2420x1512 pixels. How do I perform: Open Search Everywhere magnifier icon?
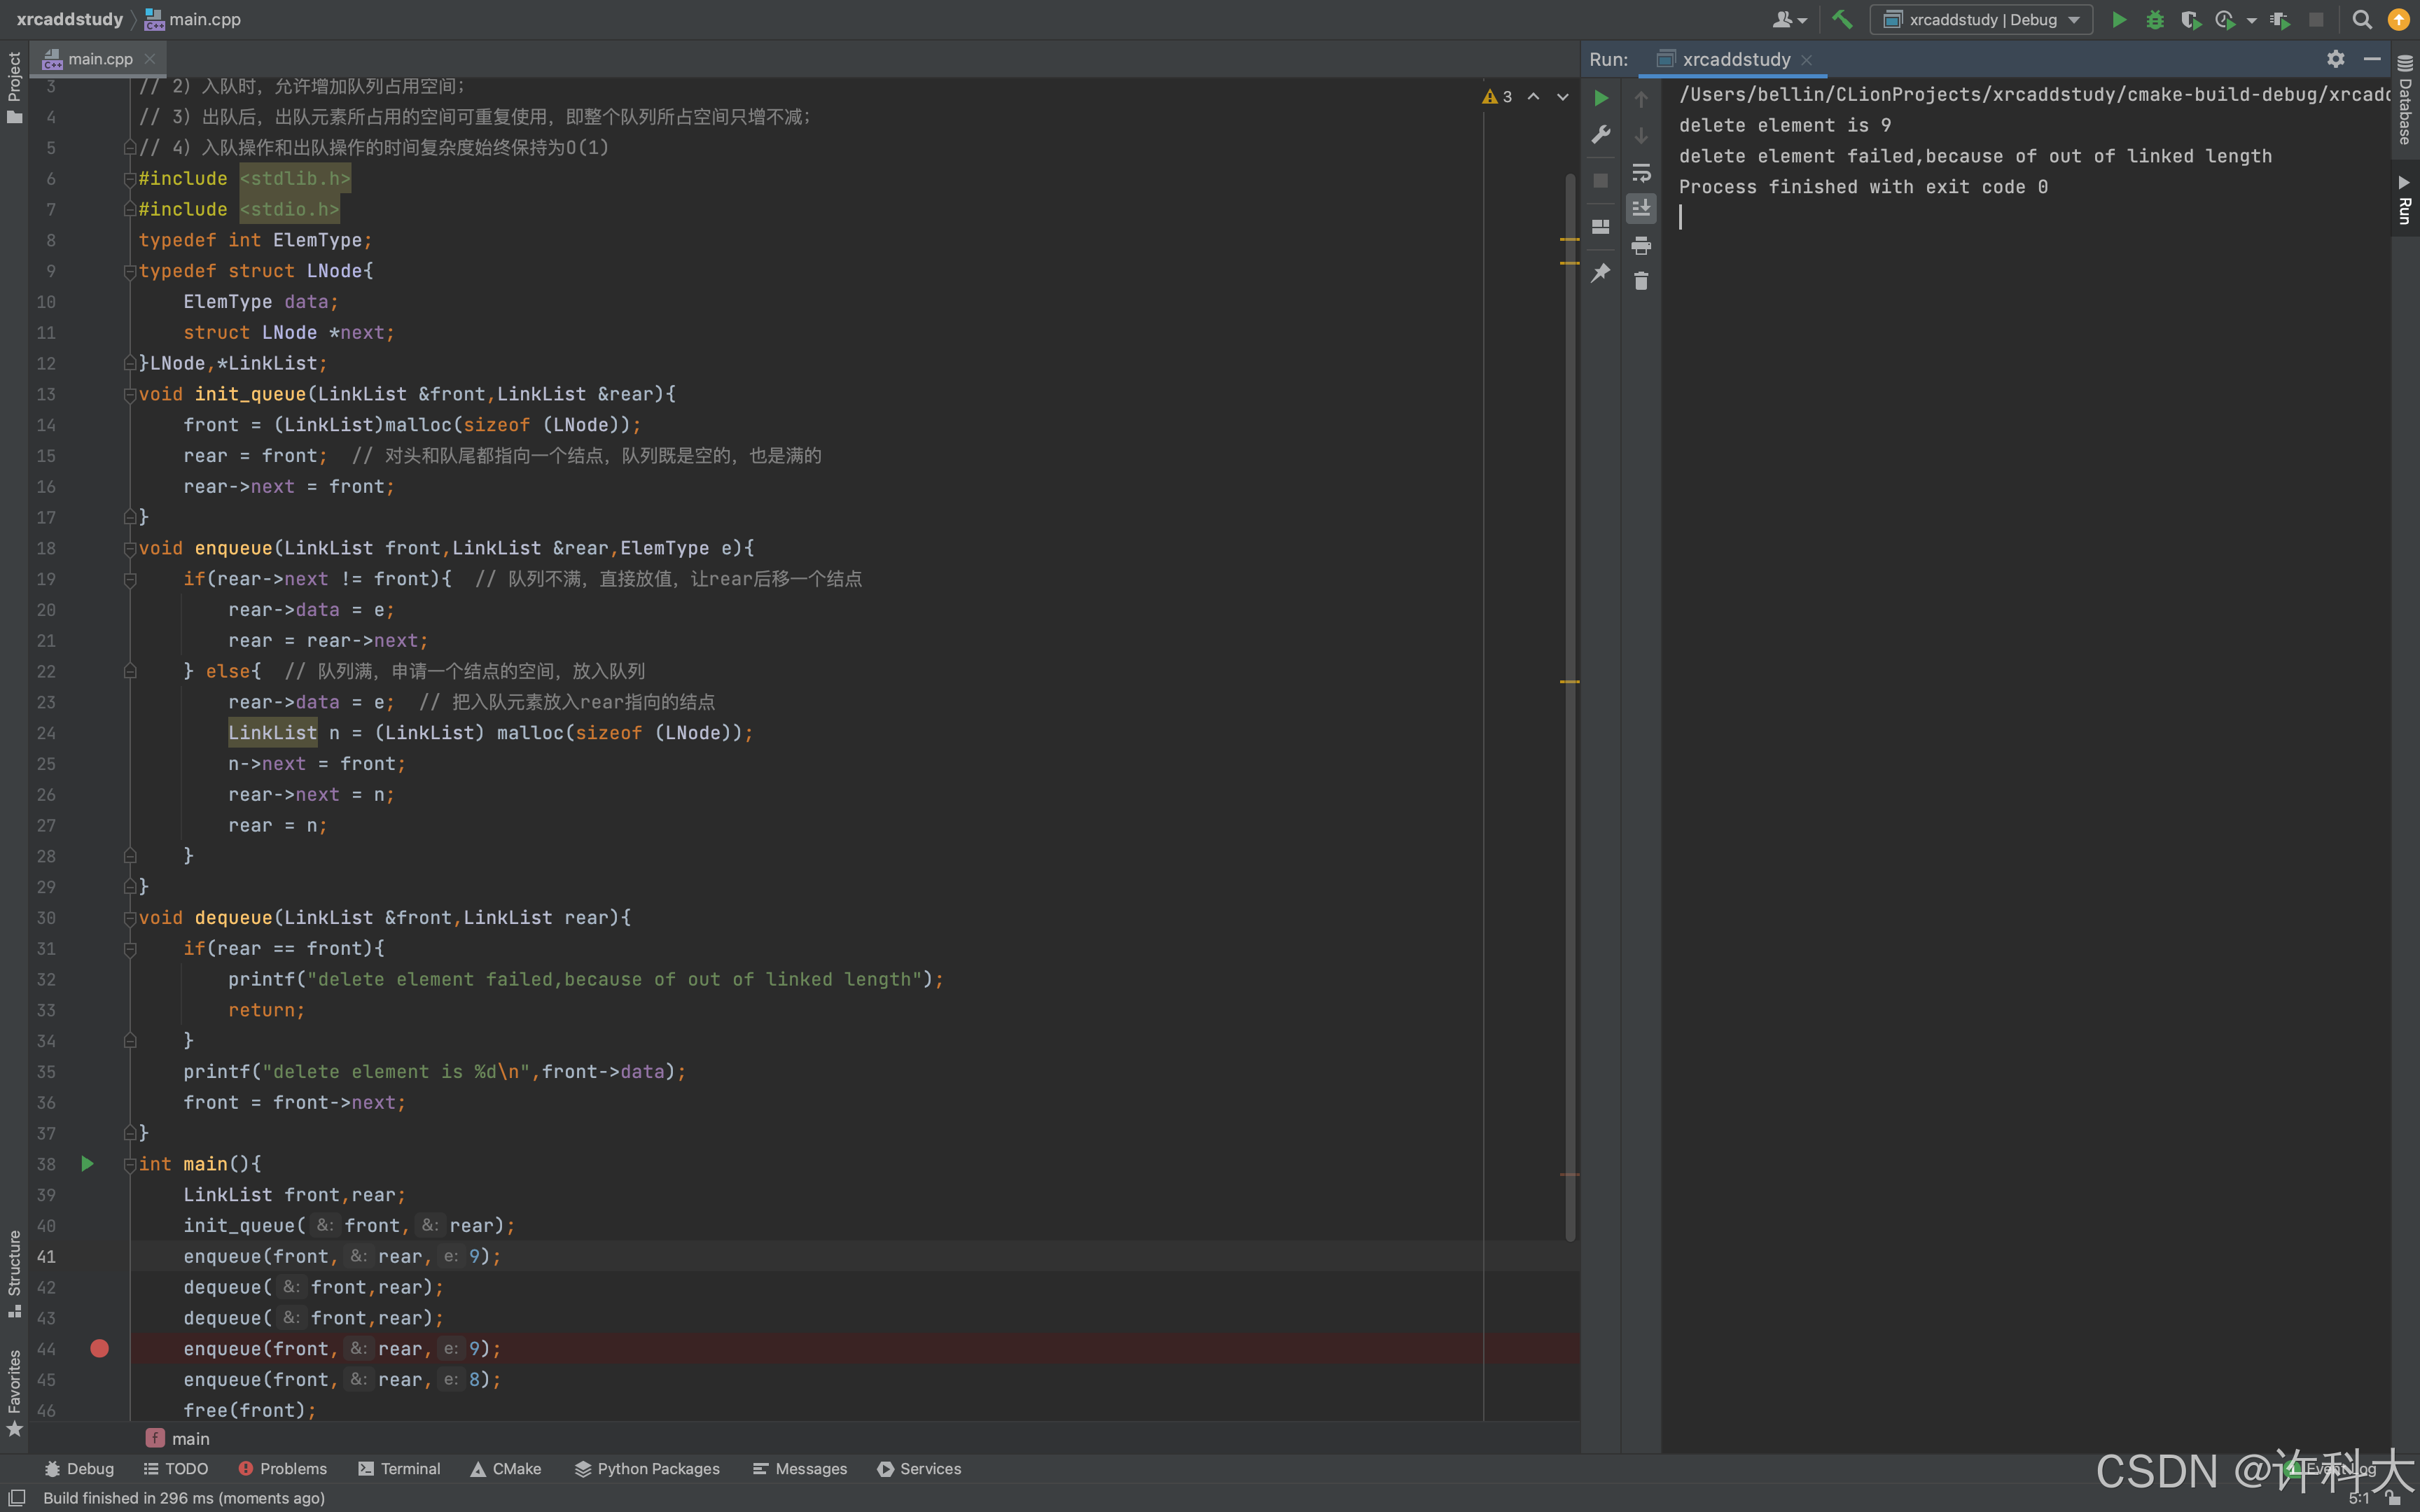(2362, 19)
